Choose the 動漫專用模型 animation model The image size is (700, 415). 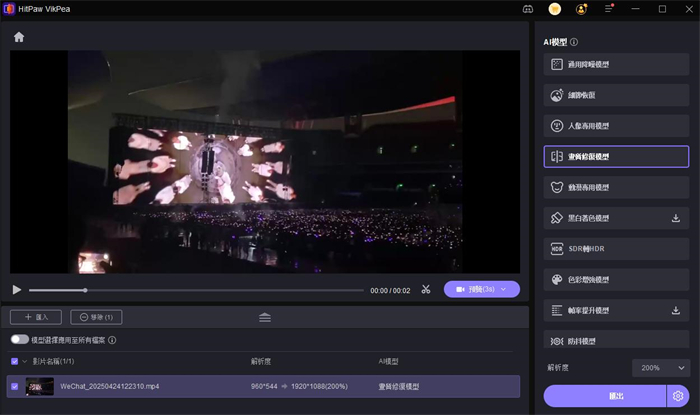[616, 187]
